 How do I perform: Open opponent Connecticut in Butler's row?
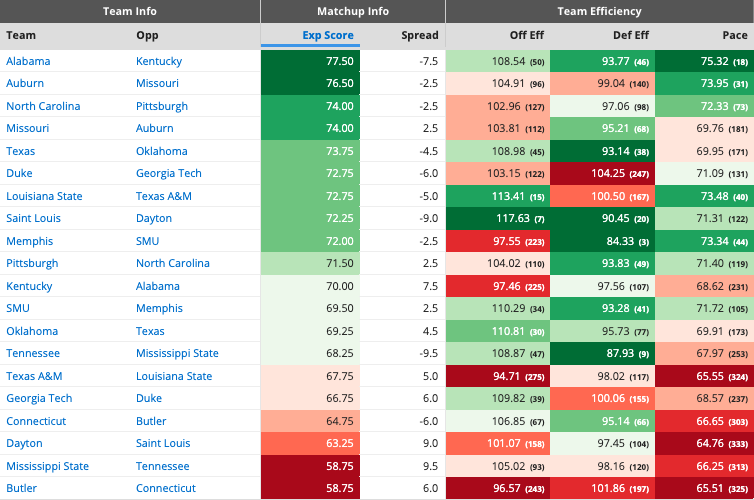166,488
